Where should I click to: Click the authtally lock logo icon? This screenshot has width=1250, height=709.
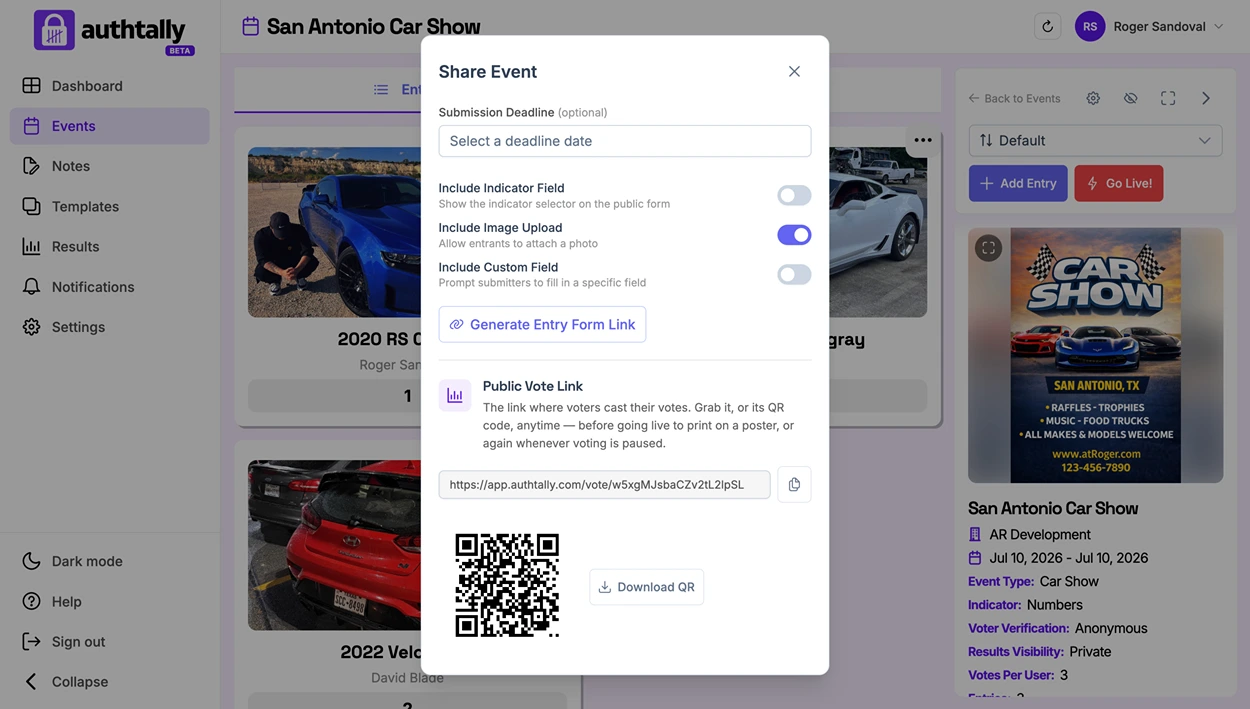[54, 30]
